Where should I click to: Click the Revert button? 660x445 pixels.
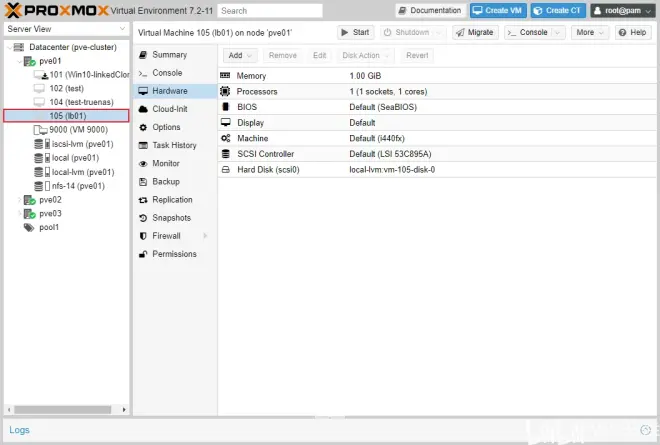tap(417, 55)
